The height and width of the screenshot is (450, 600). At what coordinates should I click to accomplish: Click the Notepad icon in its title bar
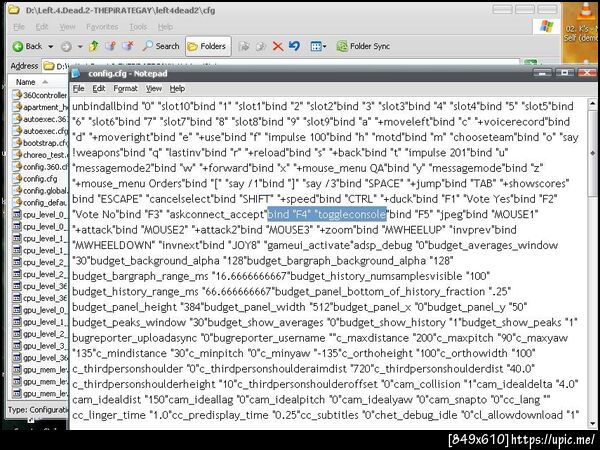tap(77, 73)
